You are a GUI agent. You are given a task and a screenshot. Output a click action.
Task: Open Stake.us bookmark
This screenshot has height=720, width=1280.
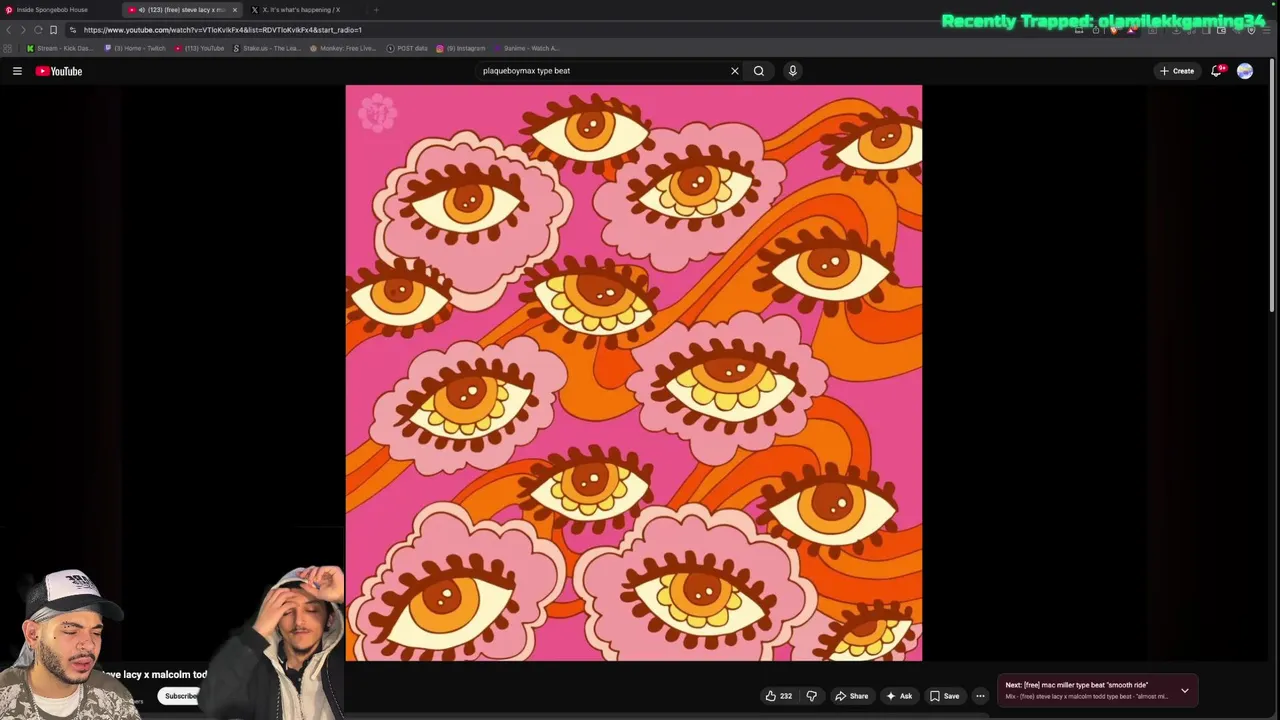pos(267,48)
